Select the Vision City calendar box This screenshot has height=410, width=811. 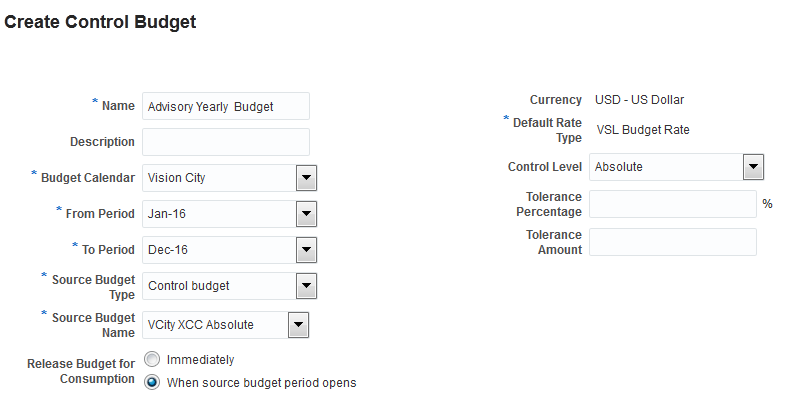click(219, 178)
